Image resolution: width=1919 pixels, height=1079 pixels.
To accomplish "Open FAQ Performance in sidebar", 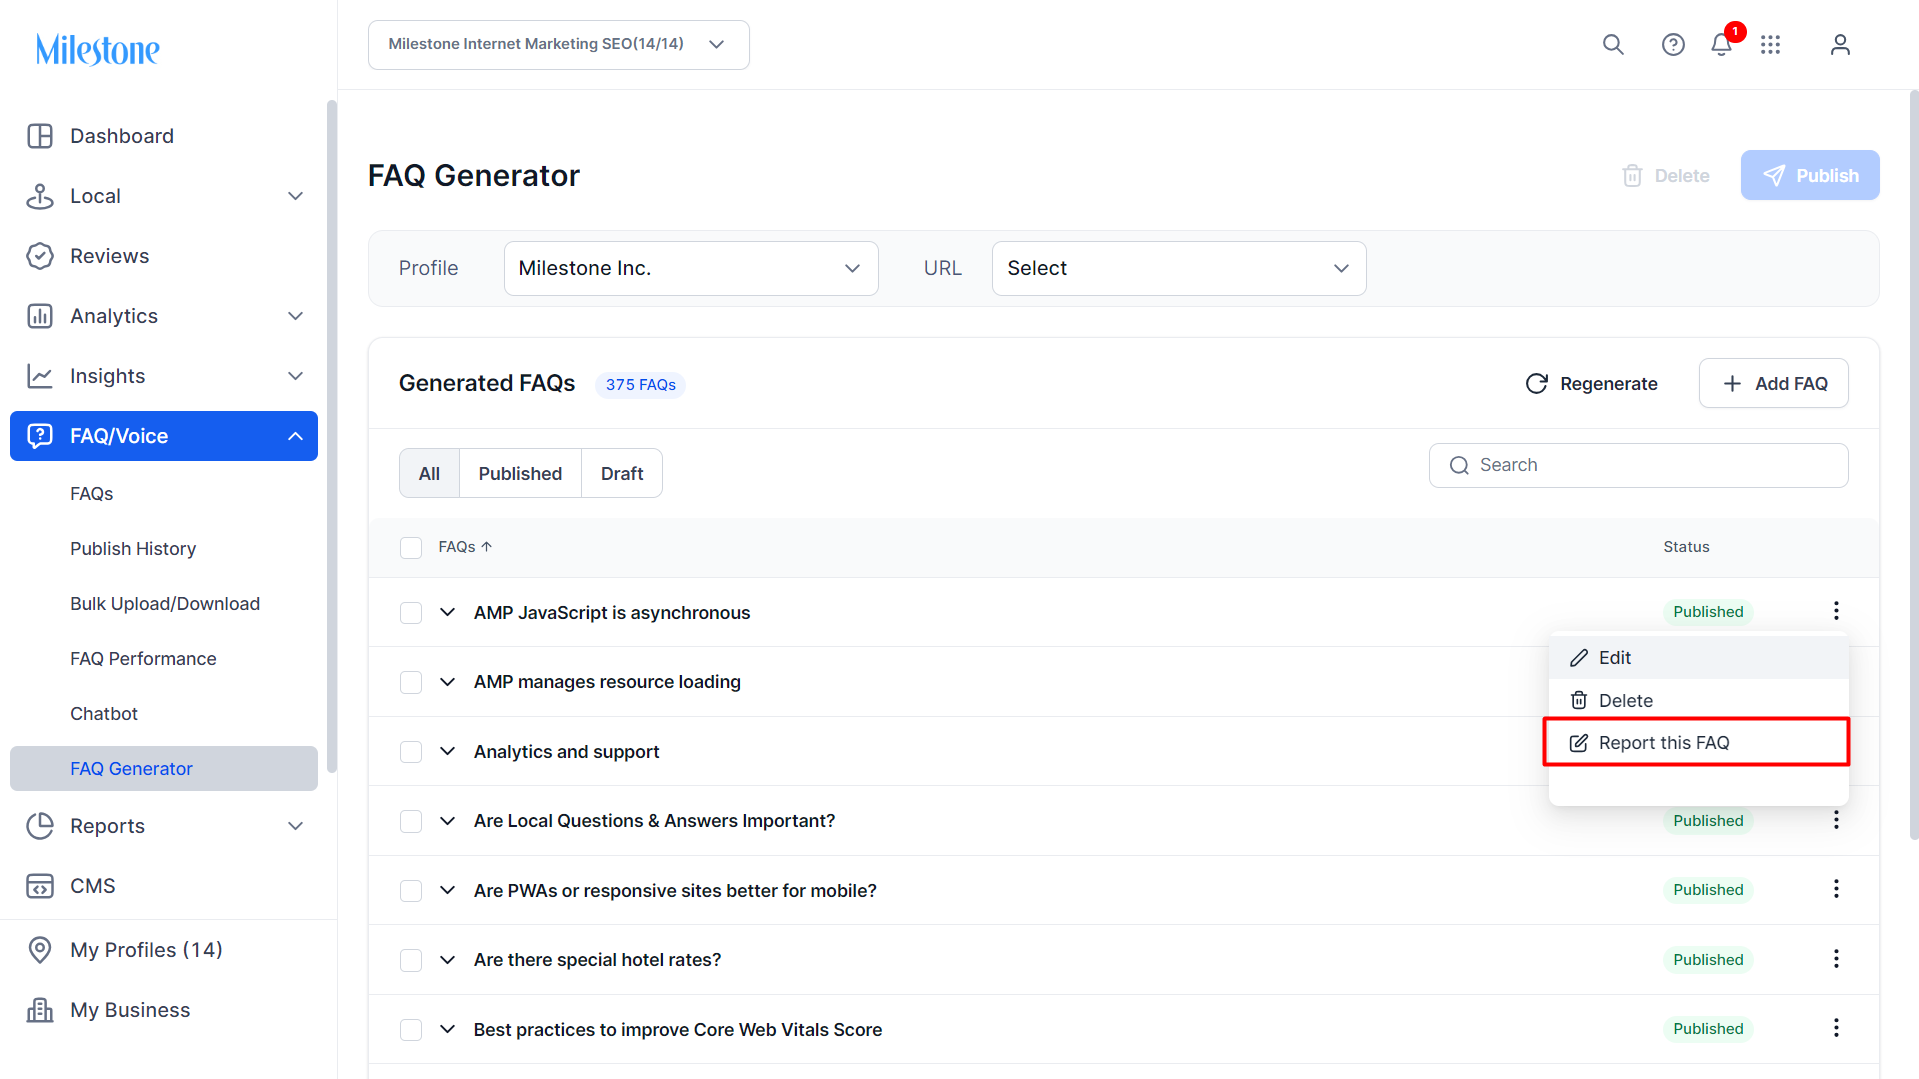I will (143, 658).
